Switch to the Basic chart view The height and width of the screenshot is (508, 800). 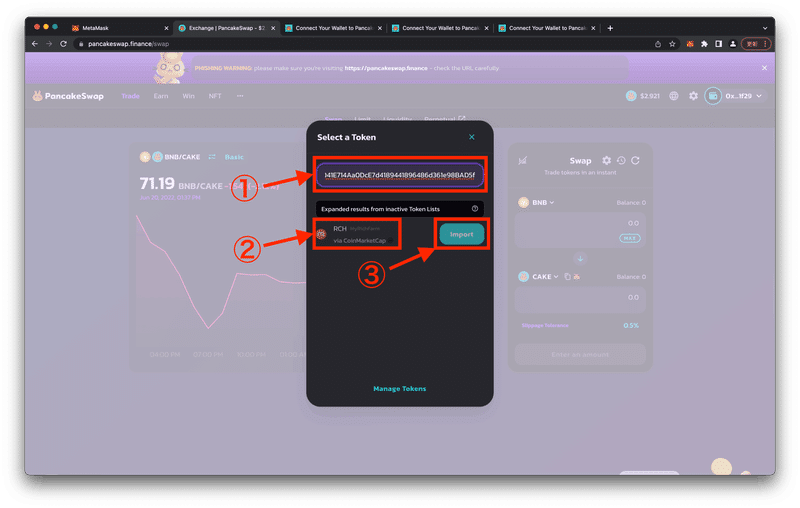pyautogui.click(x=234, y=157)
